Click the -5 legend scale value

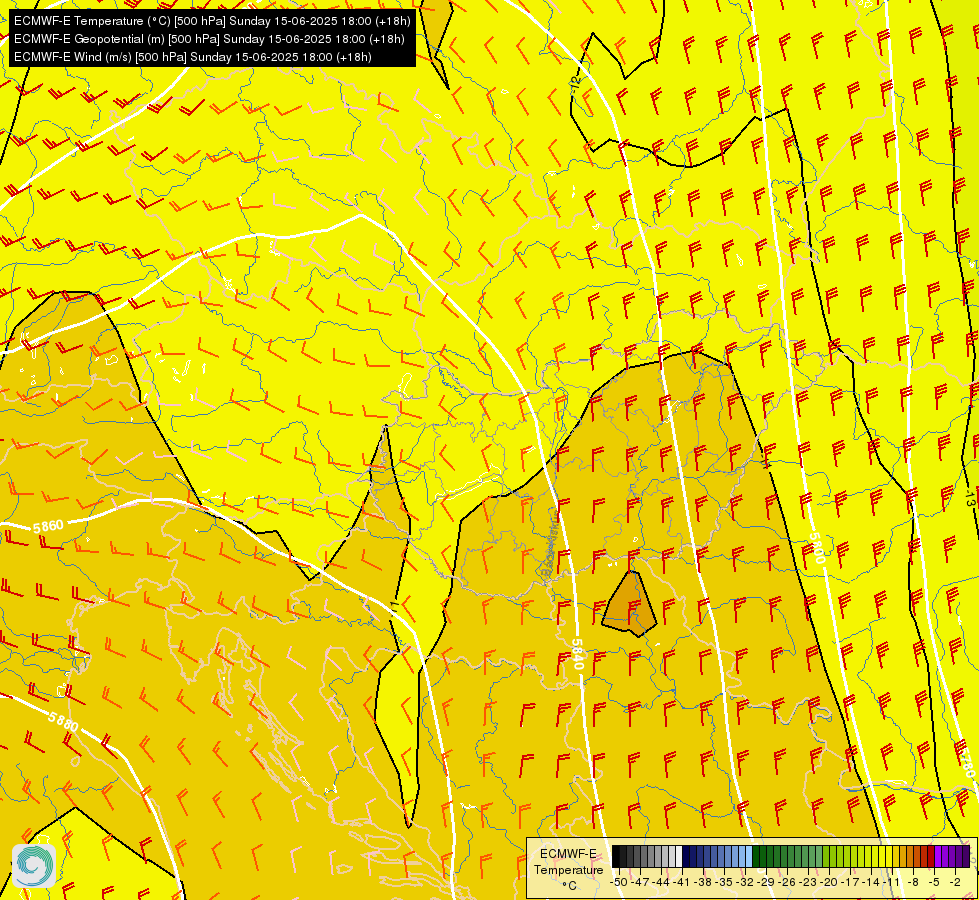[x=934, y=882]
